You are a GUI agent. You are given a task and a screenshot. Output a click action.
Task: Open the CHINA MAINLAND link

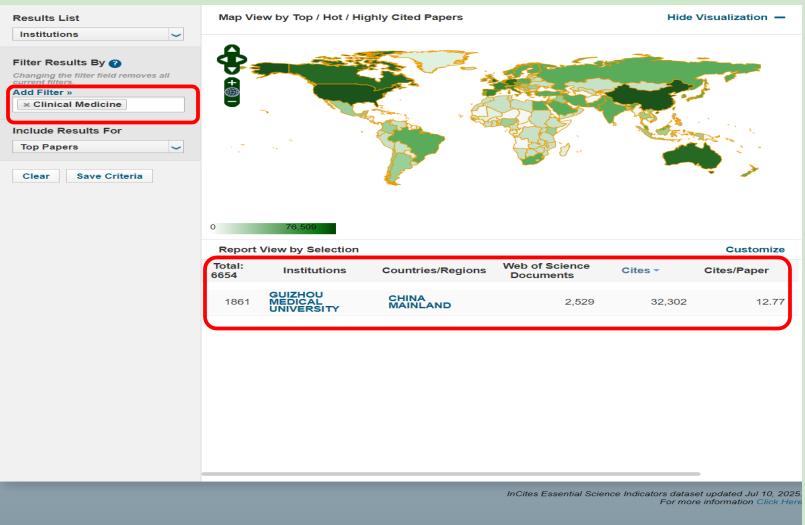(x=419, y=302)
